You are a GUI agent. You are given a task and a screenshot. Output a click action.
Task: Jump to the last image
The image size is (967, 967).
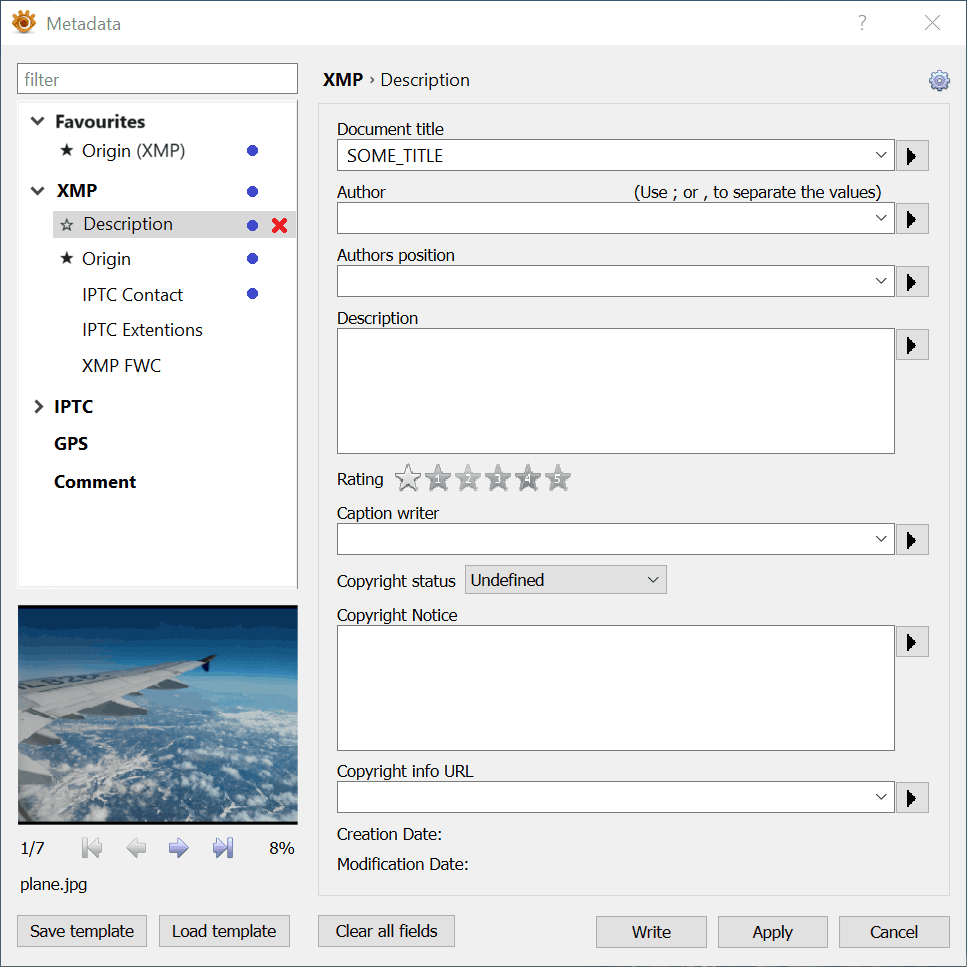223,848
